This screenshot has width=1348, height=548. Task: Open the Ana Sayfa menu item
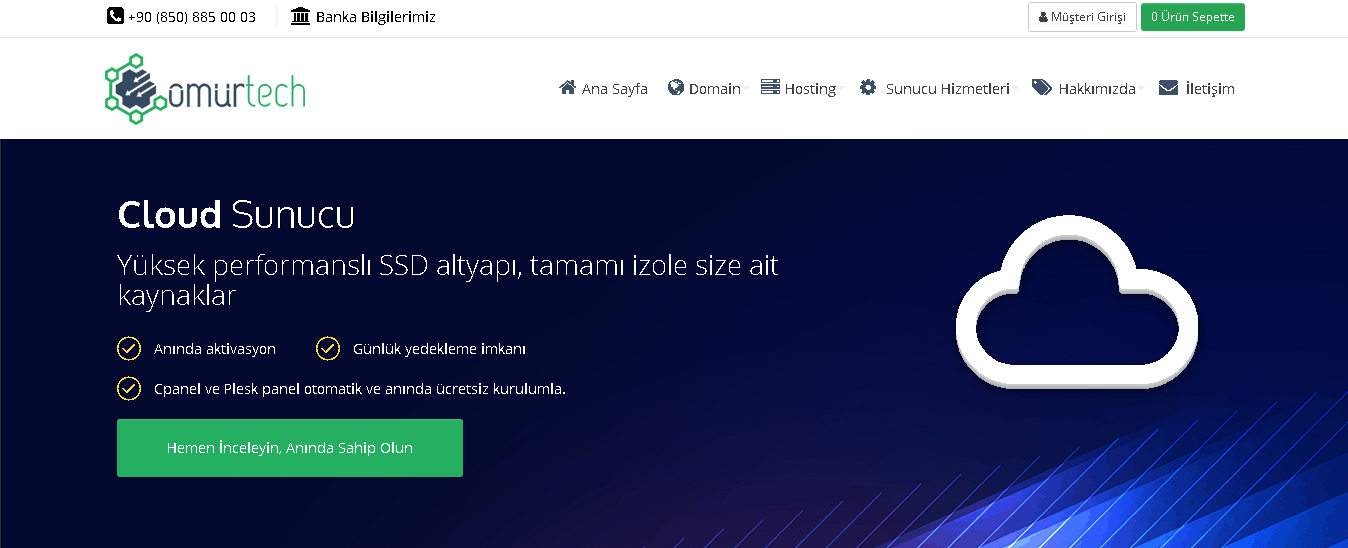pos(603,88)
